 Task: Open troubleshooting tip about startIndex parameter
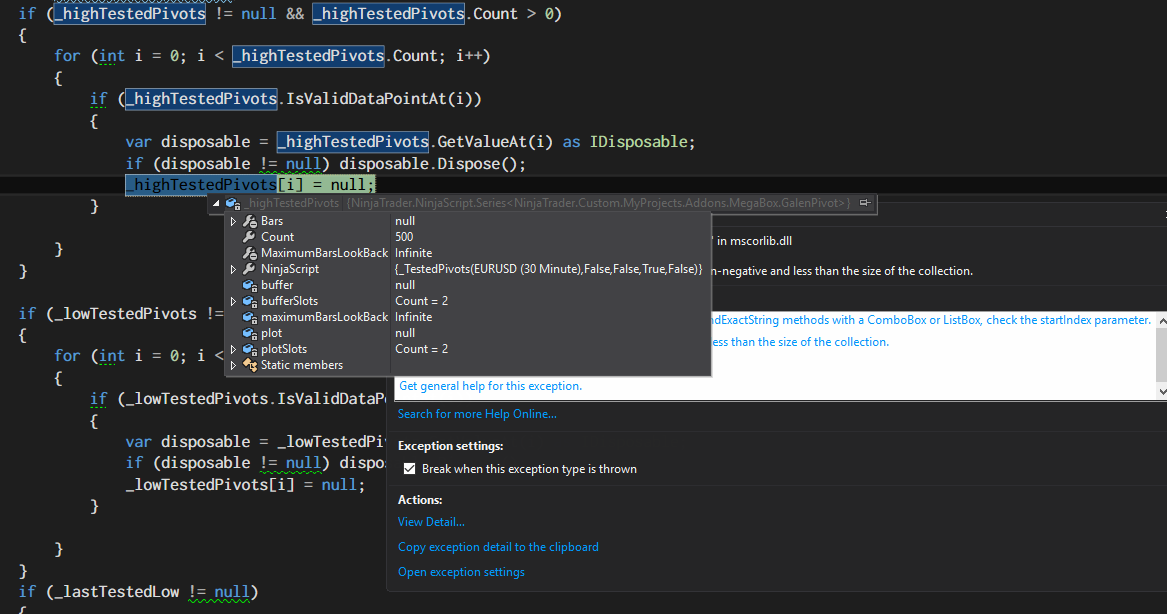[x=931, y=320]
